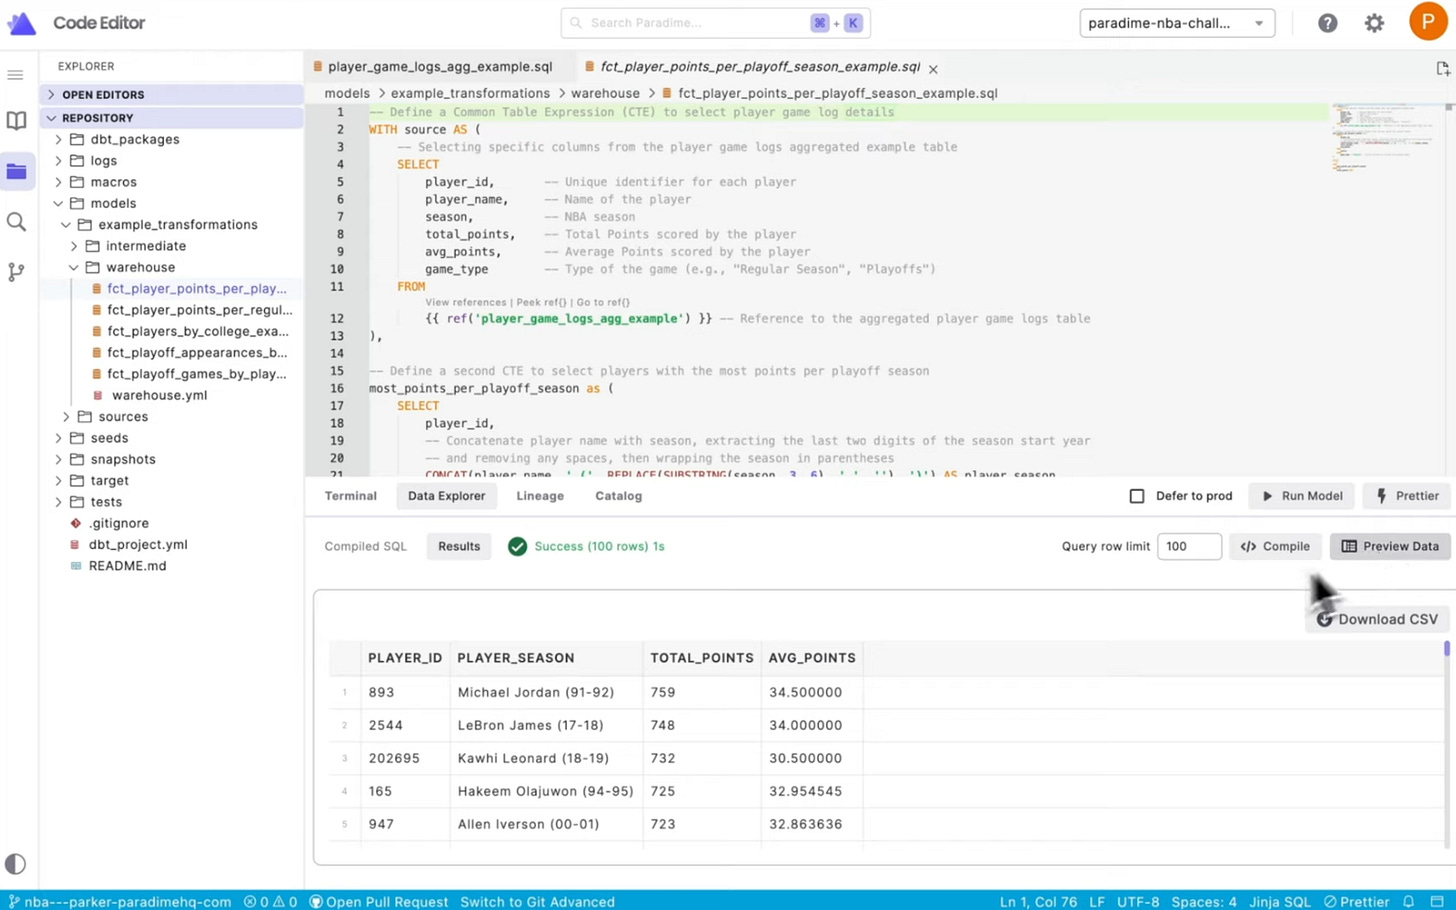Click the code minimap overview
Screen dimensions: 1456x910
(x=1385, y=137)
